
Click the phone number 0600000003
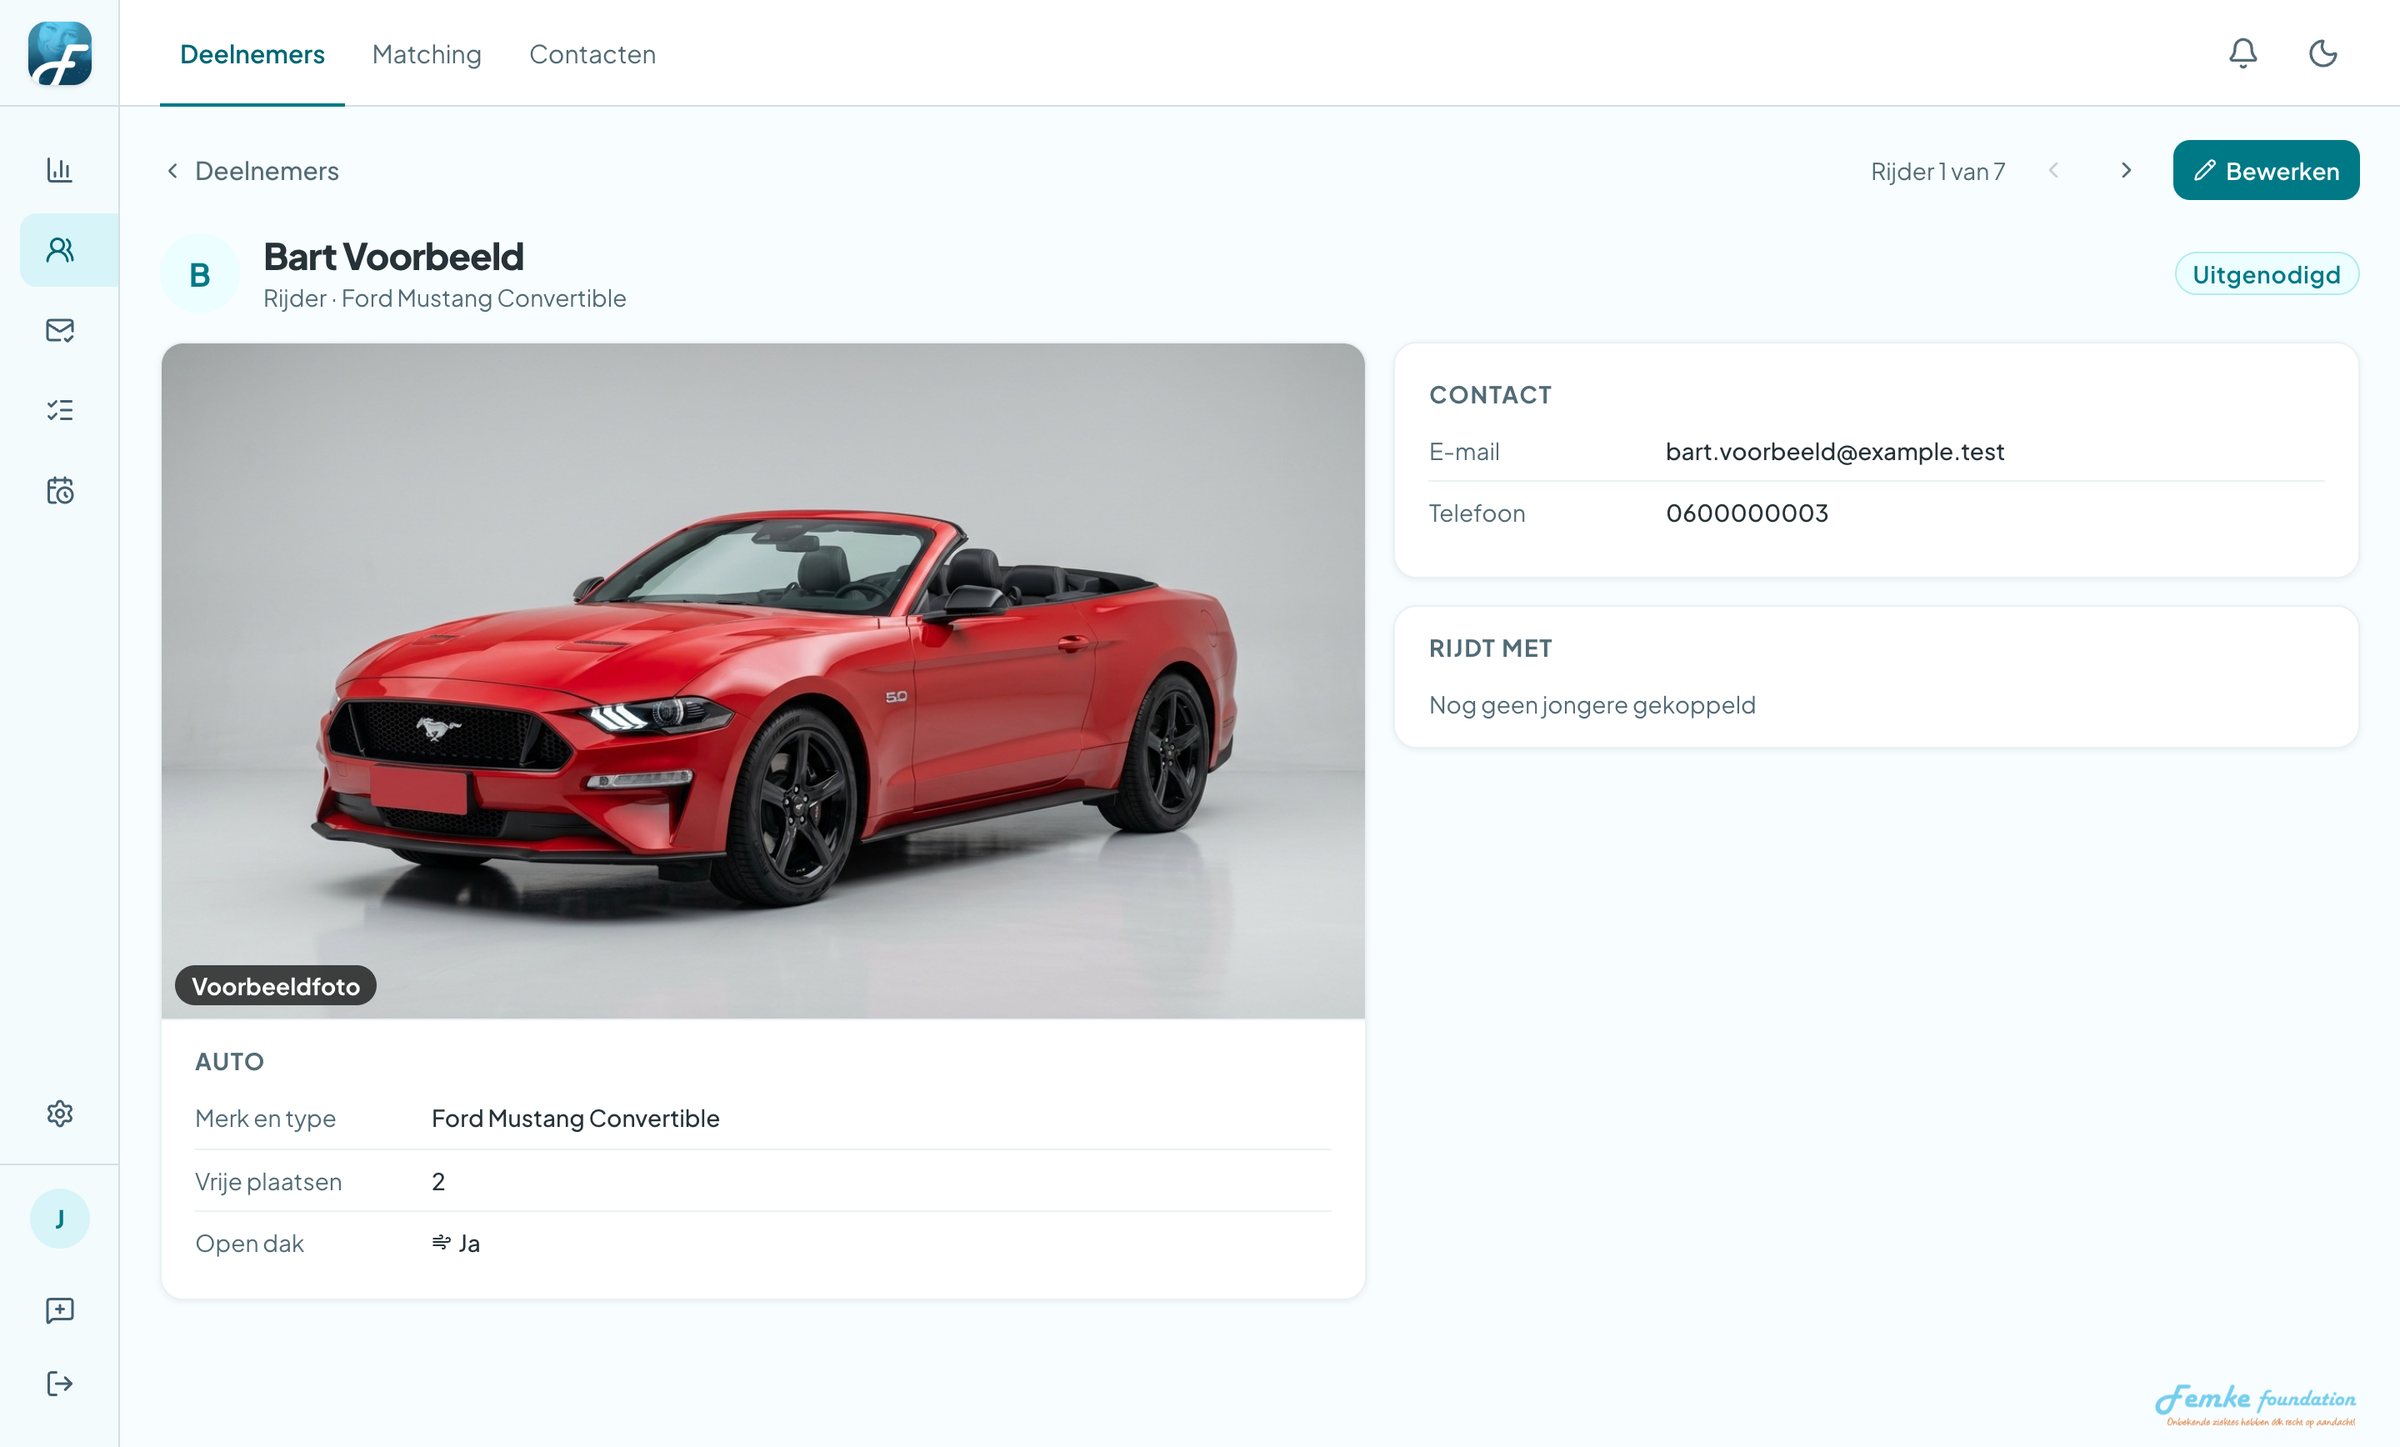[x=1747, y=513]
